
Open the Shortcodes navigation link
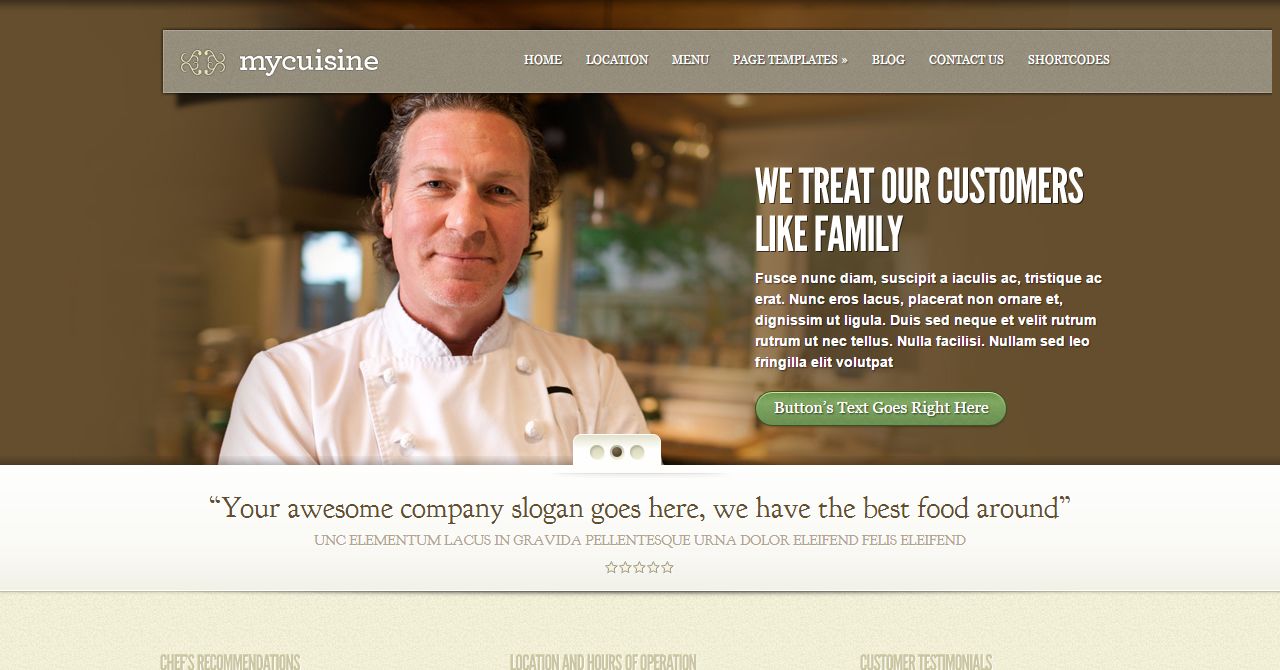pyautogui.click(x=1069, y=60)
